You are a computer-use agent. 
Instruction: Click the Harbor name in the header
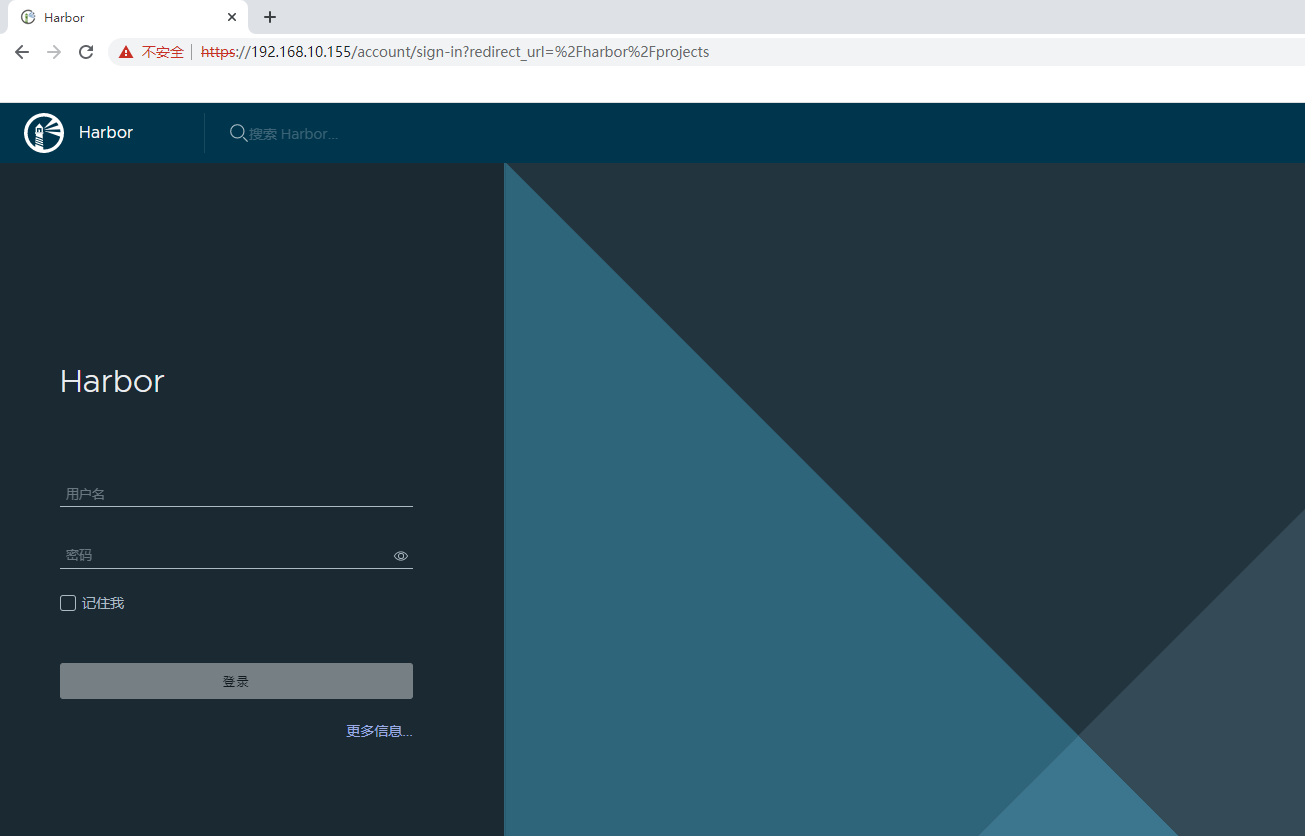point(106,133)
